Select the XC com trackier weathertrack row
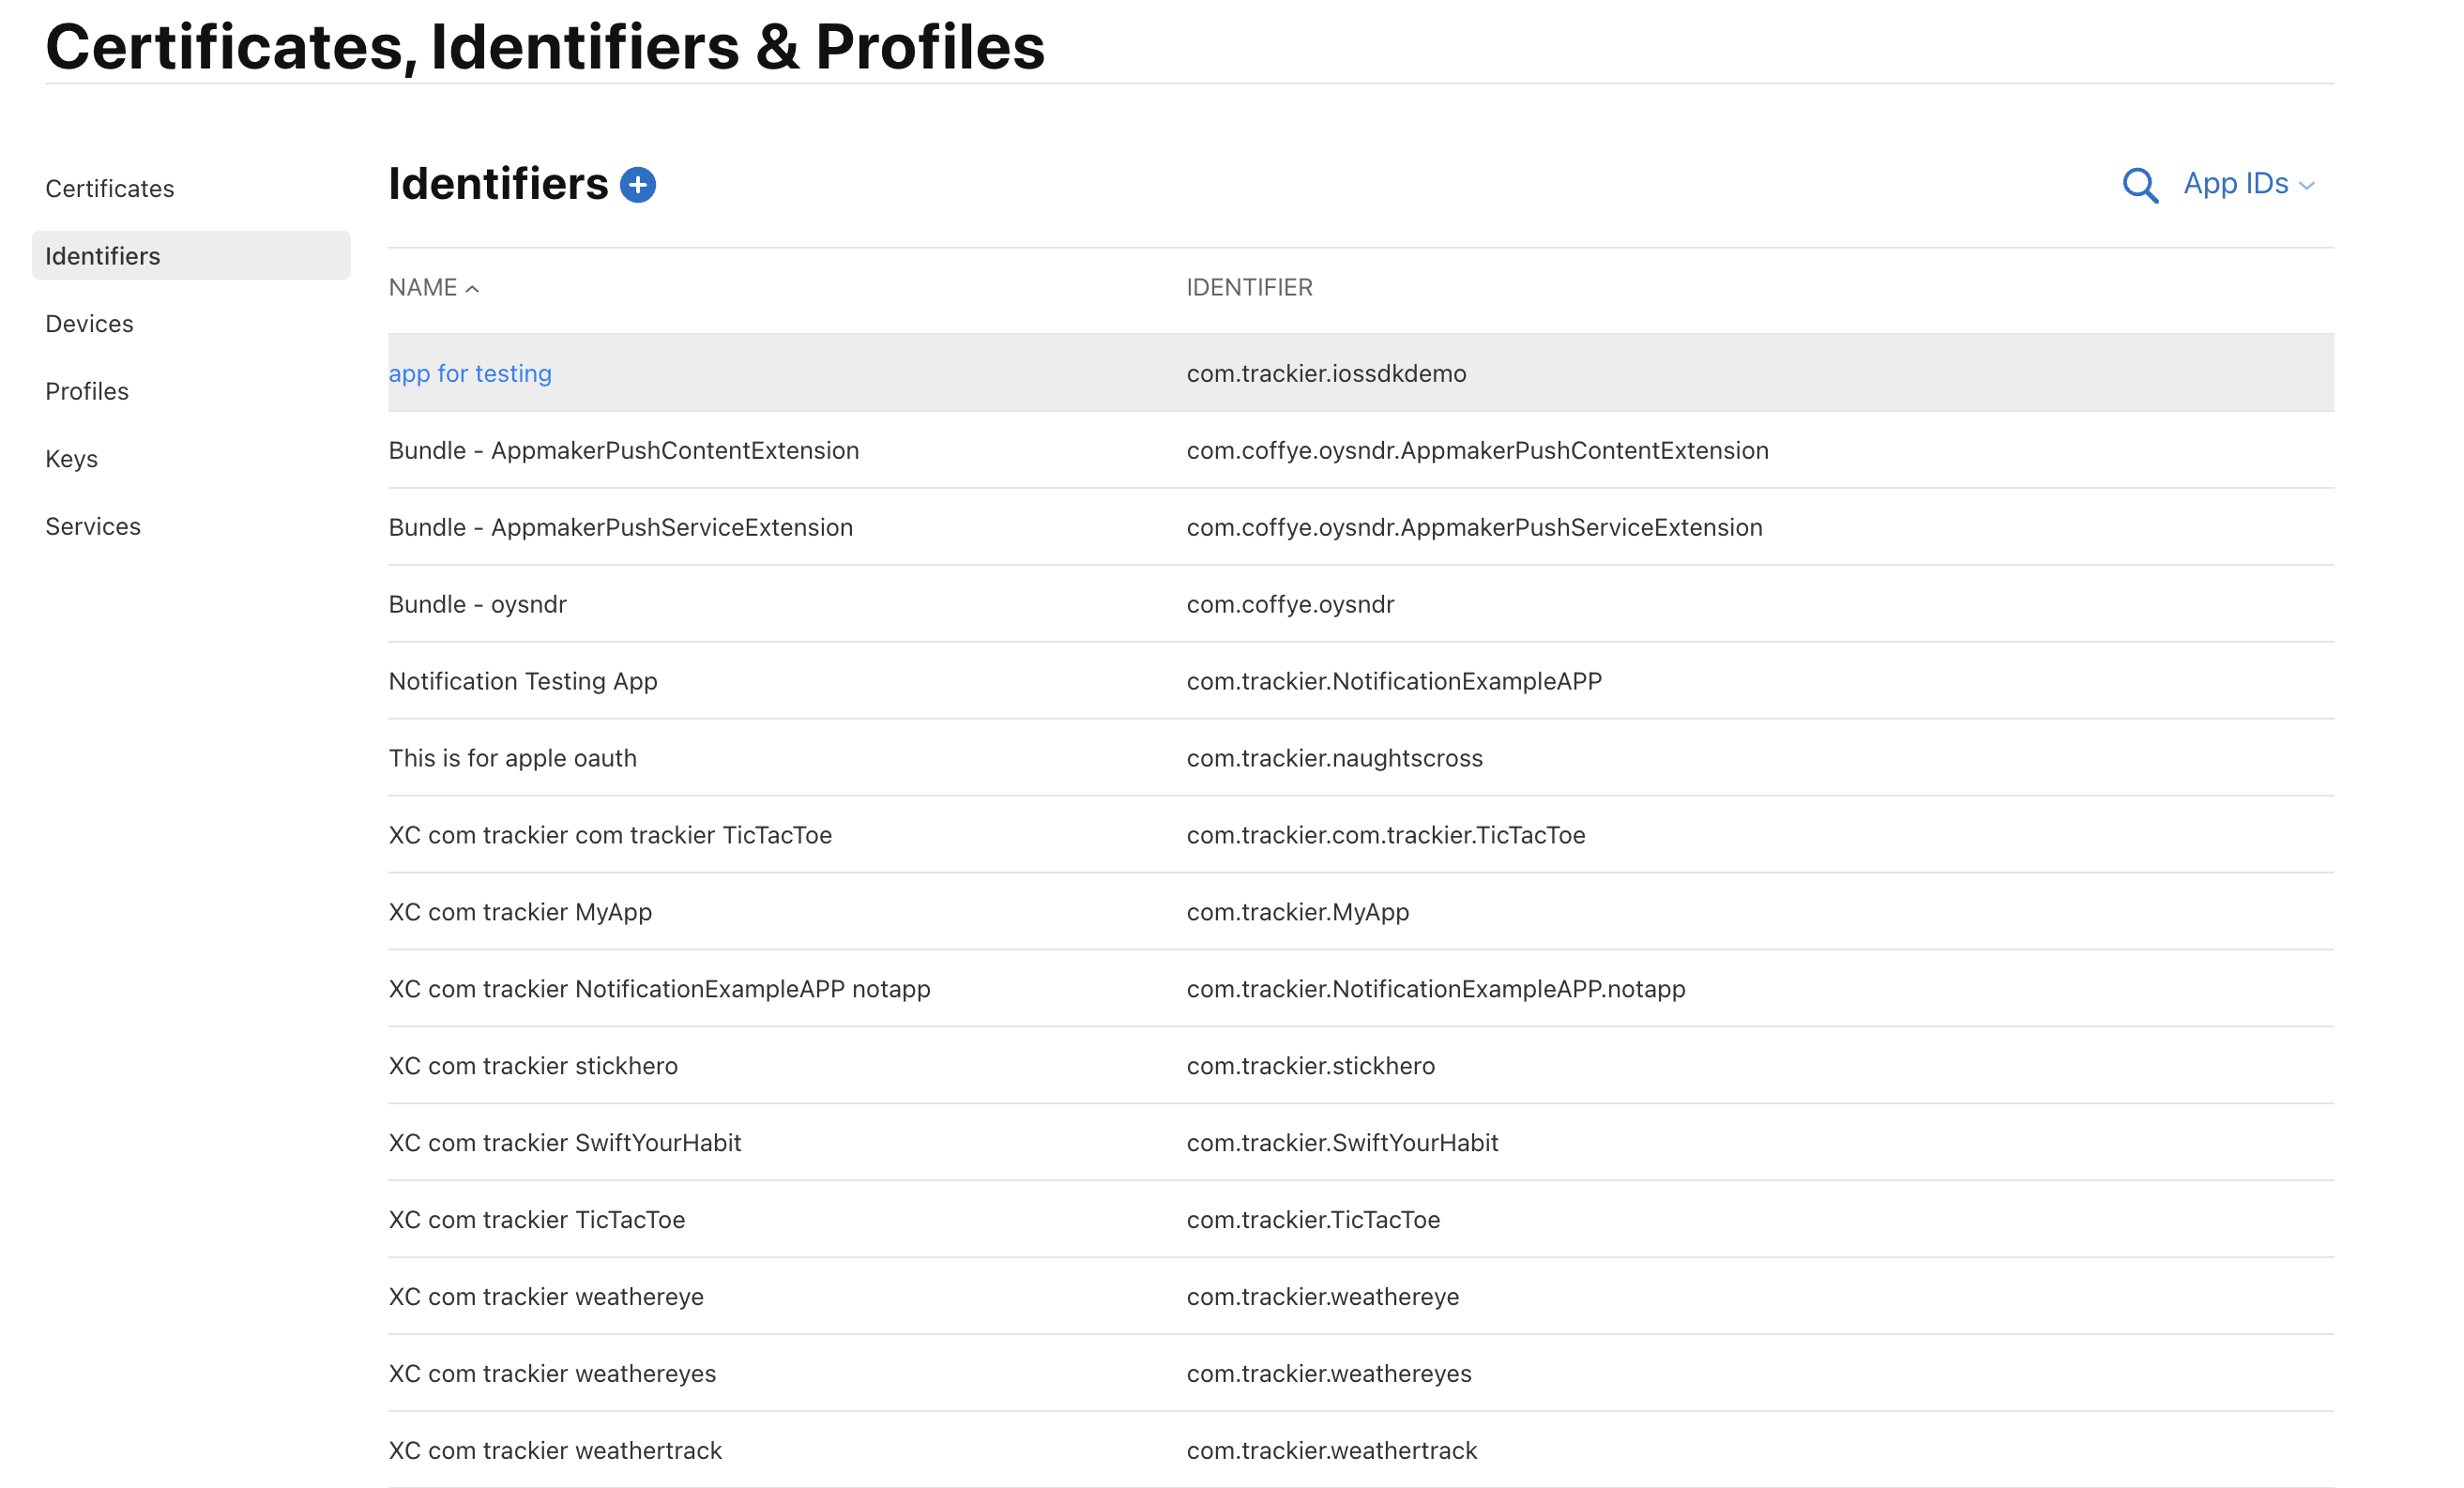Viewport: 2464px width, 1488px height. [555, 1450]
